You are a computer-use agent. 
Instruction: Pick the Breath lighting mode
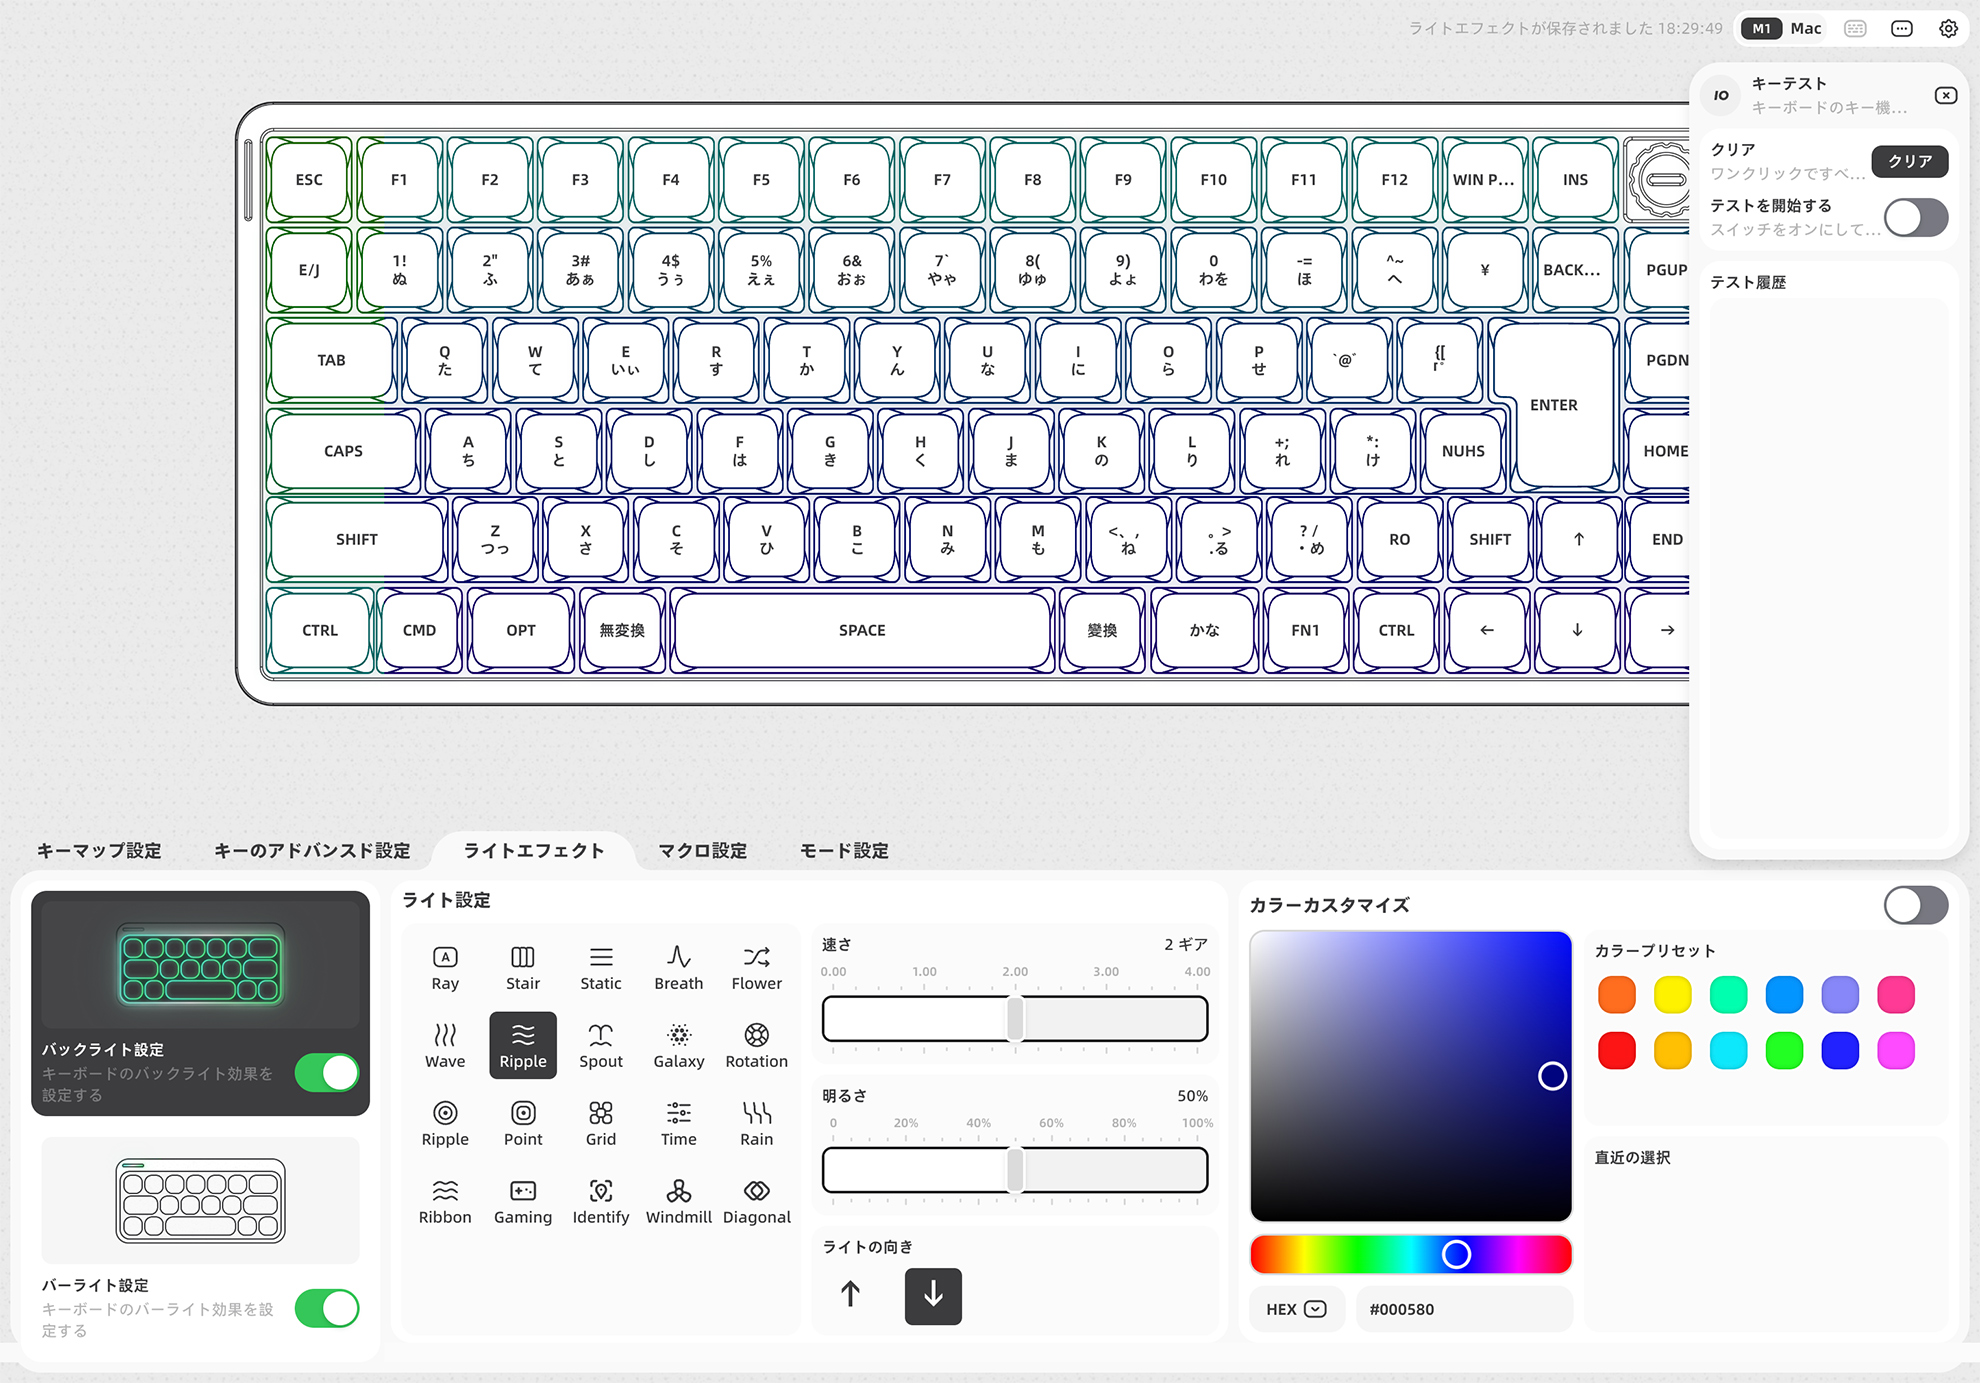tap(678, 967)
